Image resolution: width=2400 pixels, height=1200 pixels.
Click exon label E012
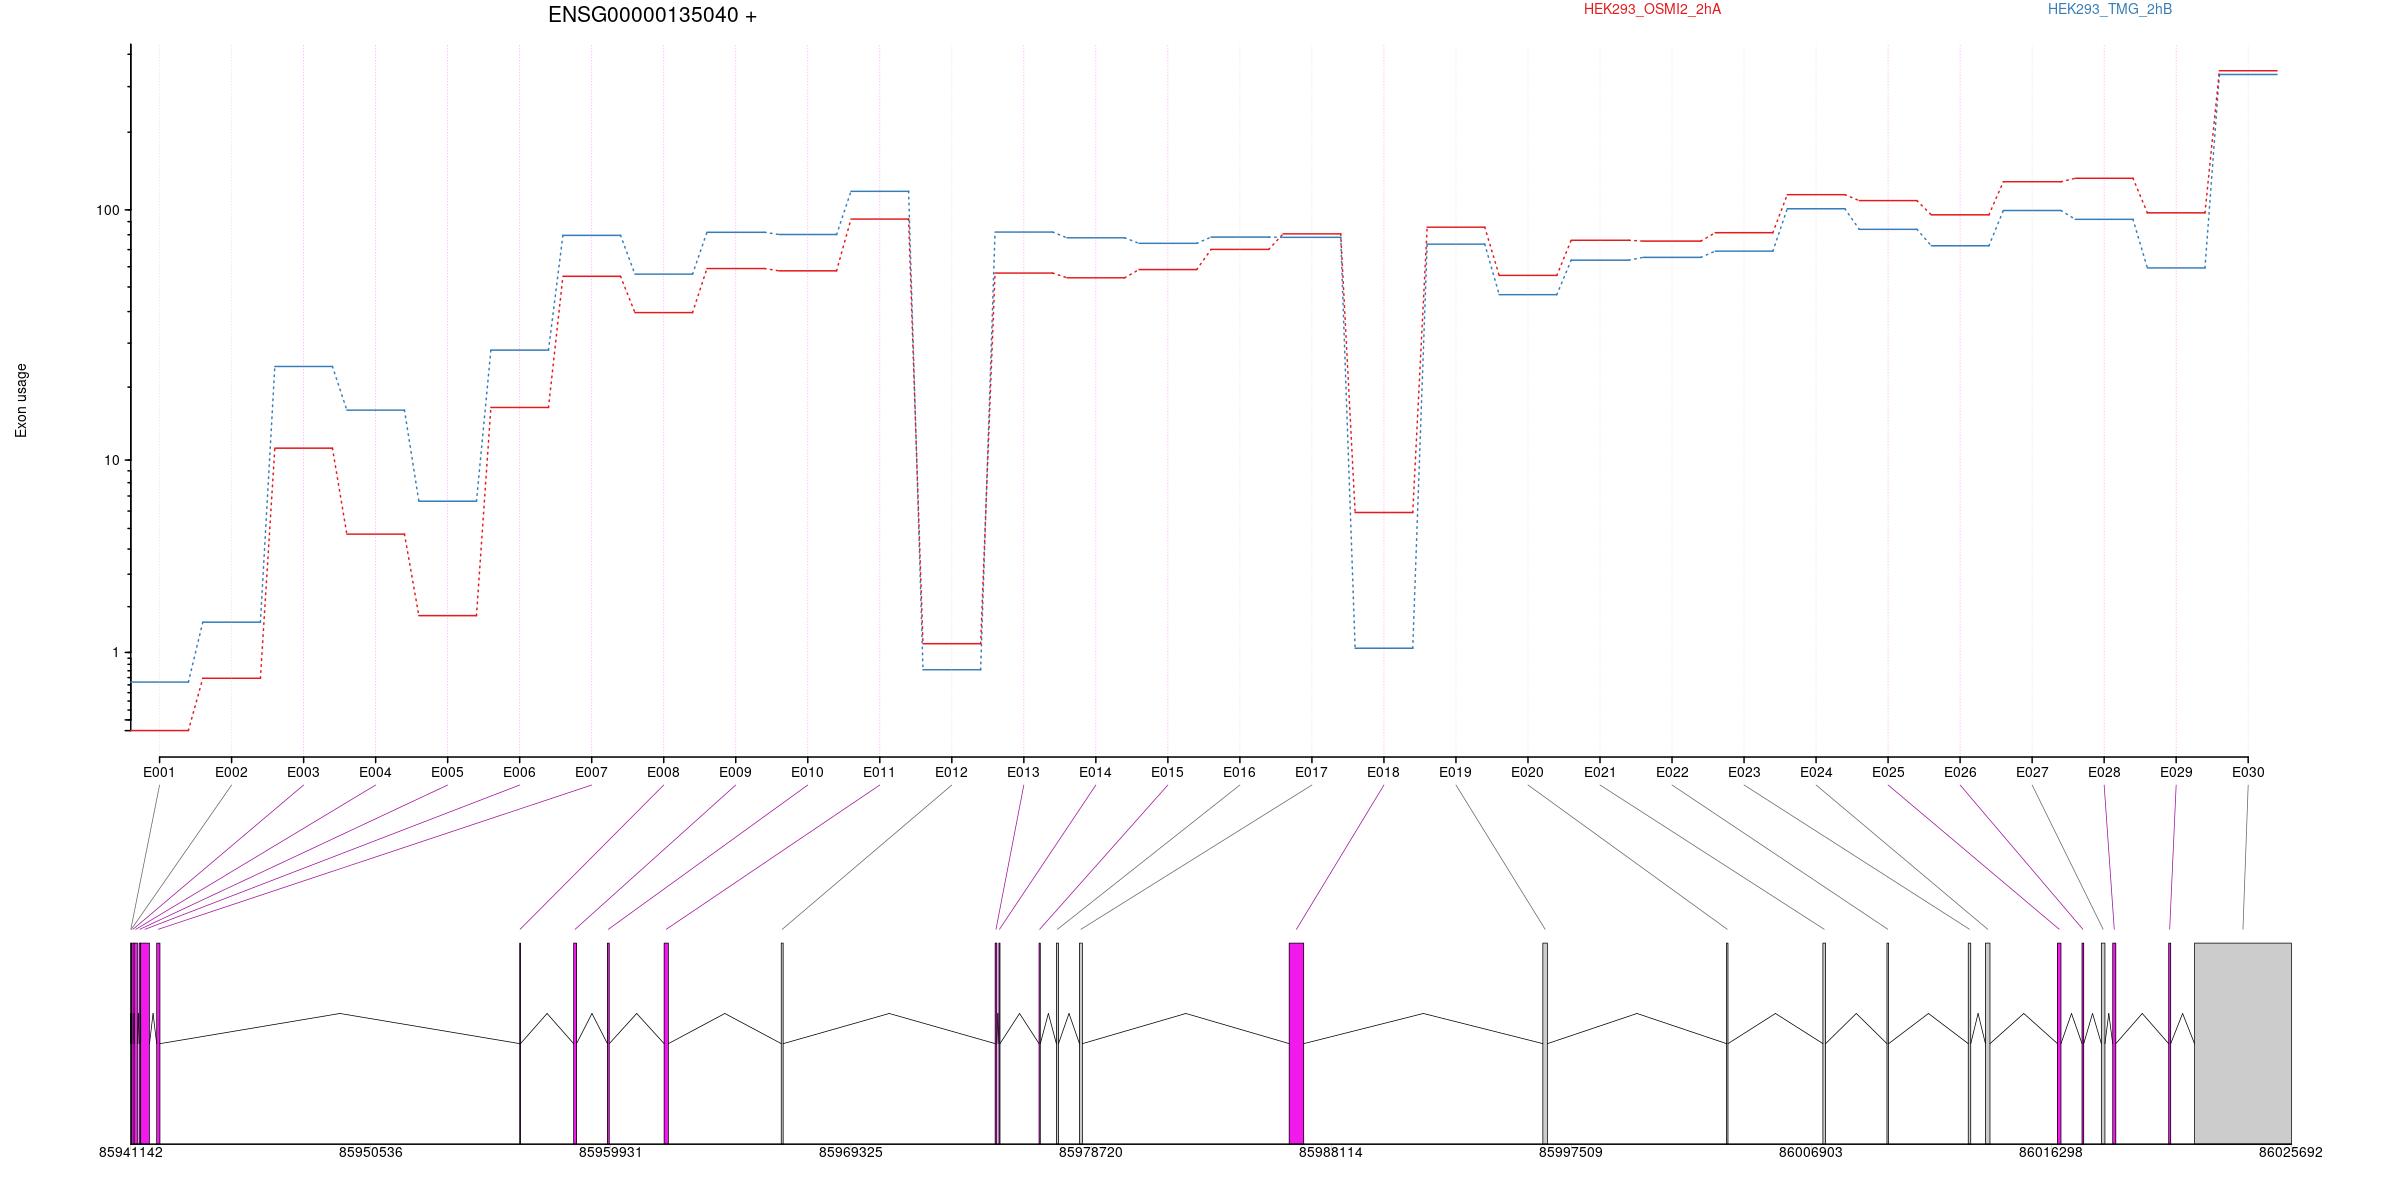click(x=951, y=772)
